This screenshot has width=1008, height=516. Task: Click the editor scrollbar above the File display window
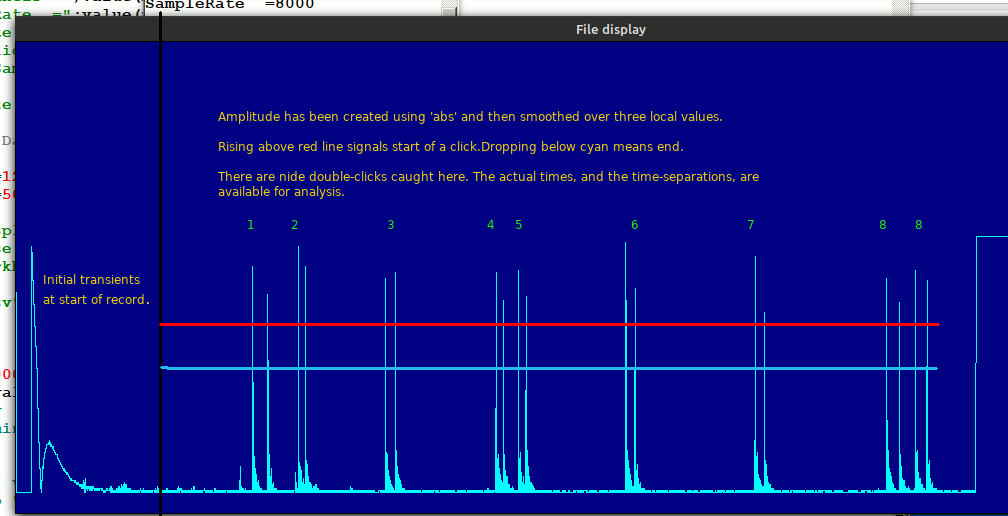click(x=450, y=8)
